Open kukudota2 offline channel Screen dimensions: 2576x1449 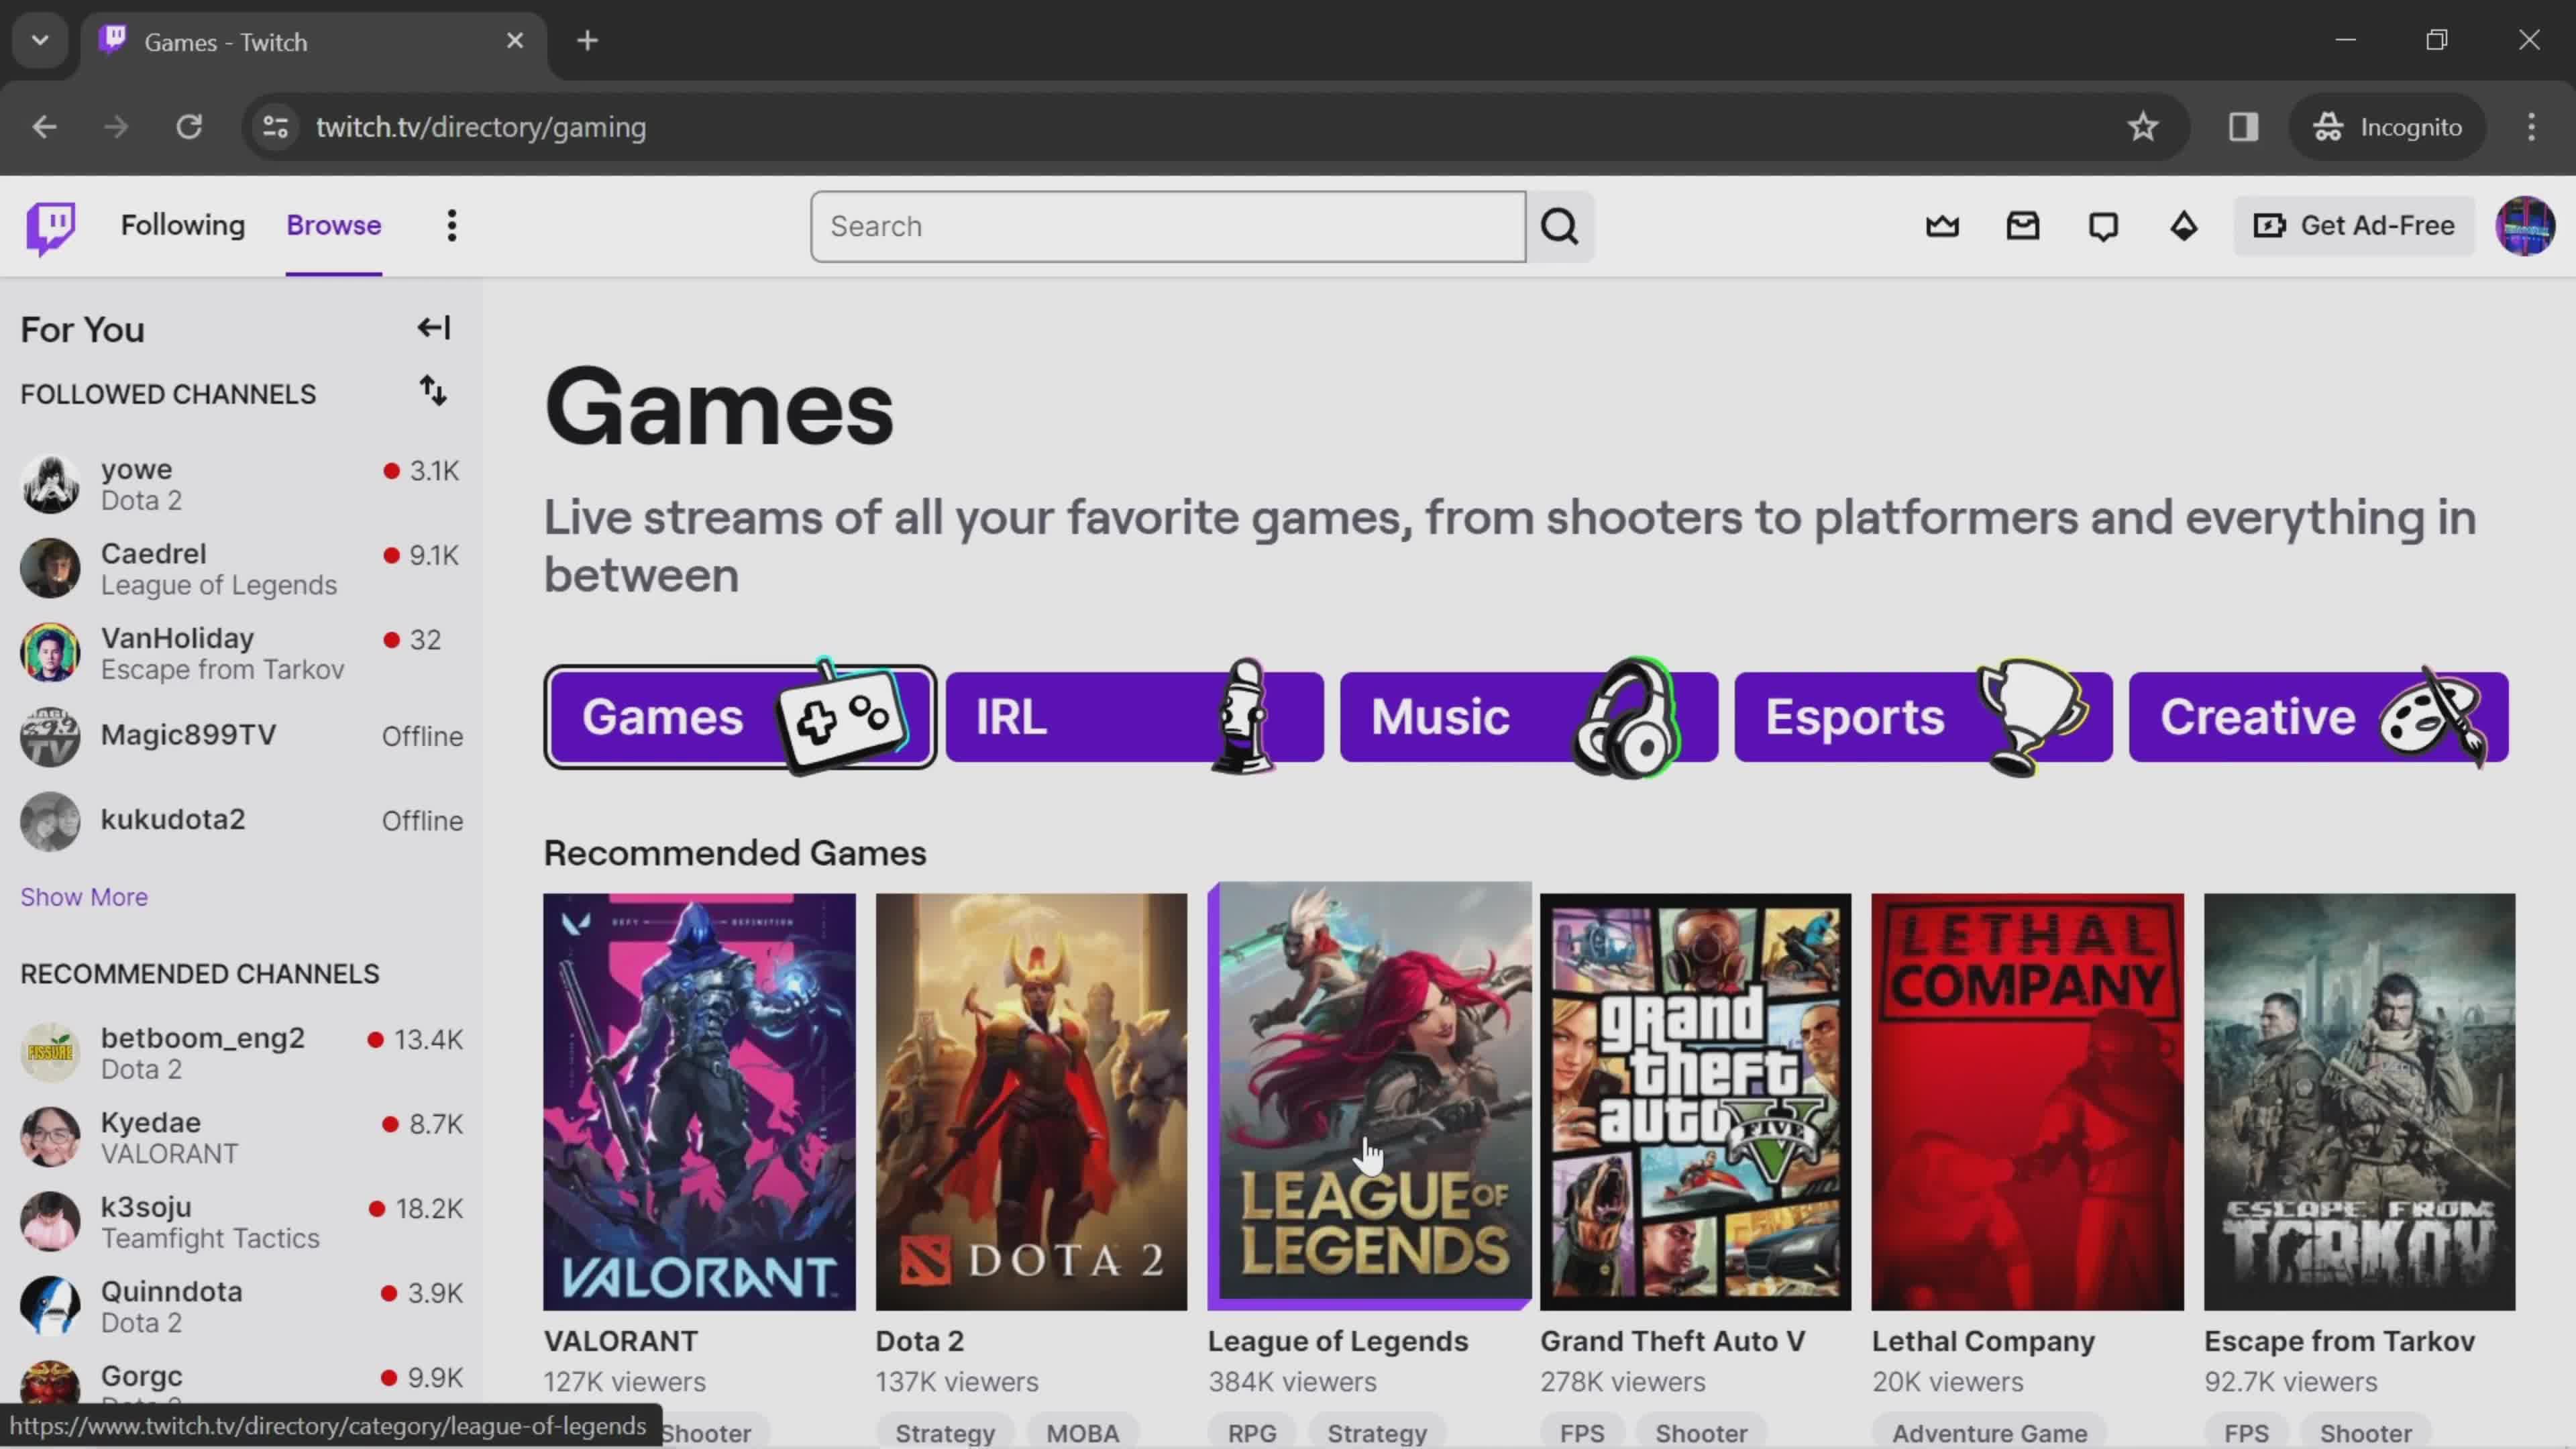coord(241,821)
